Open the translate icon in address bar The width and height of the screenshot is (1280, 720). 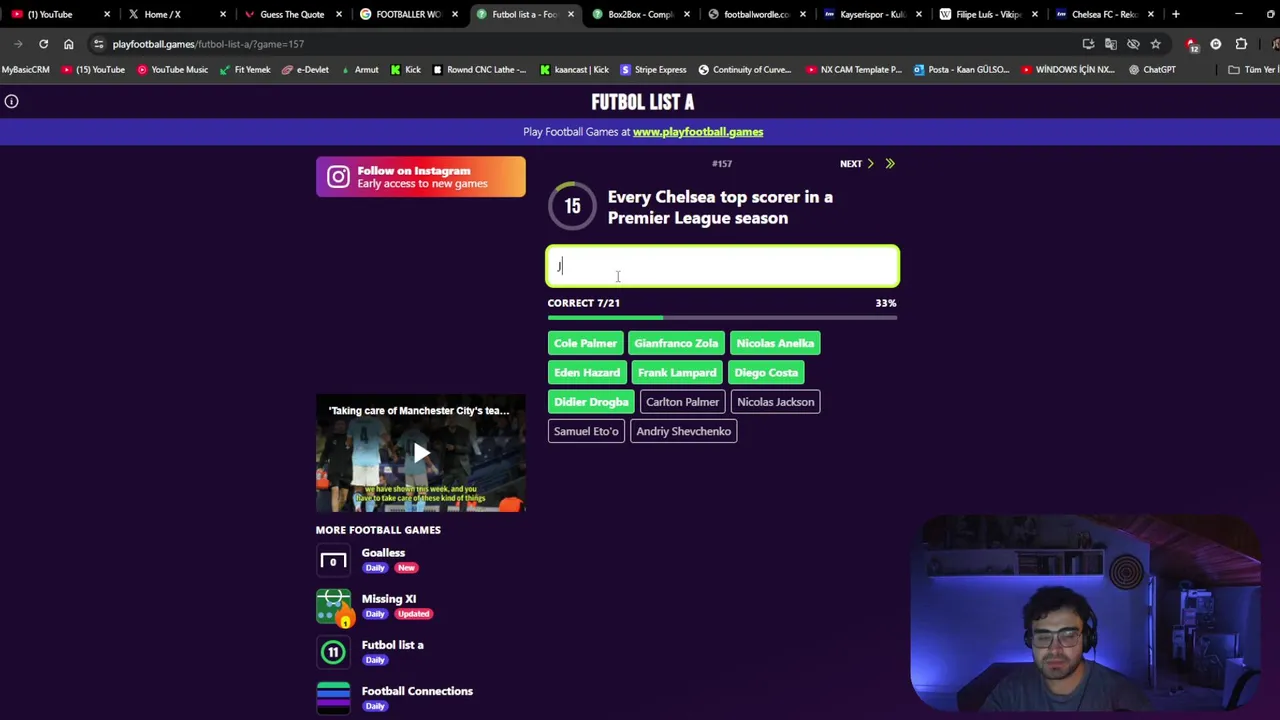click(1110, 44)
